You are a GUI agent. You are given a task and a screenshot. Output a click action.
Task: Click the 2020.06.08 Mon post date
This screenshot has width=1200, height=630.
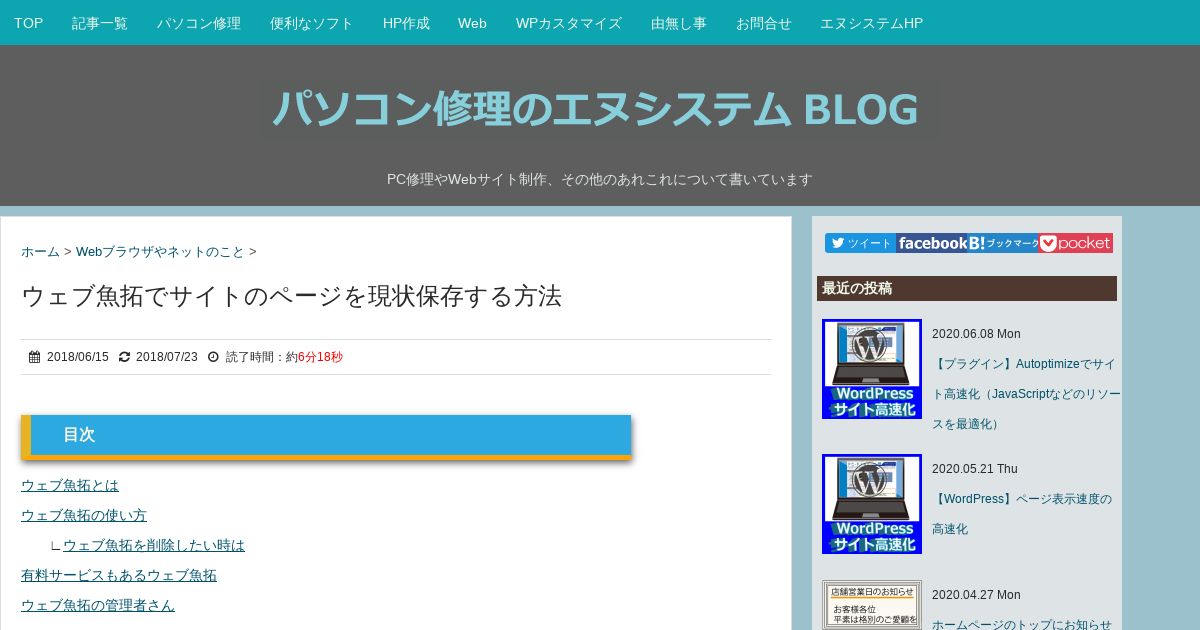976,334
